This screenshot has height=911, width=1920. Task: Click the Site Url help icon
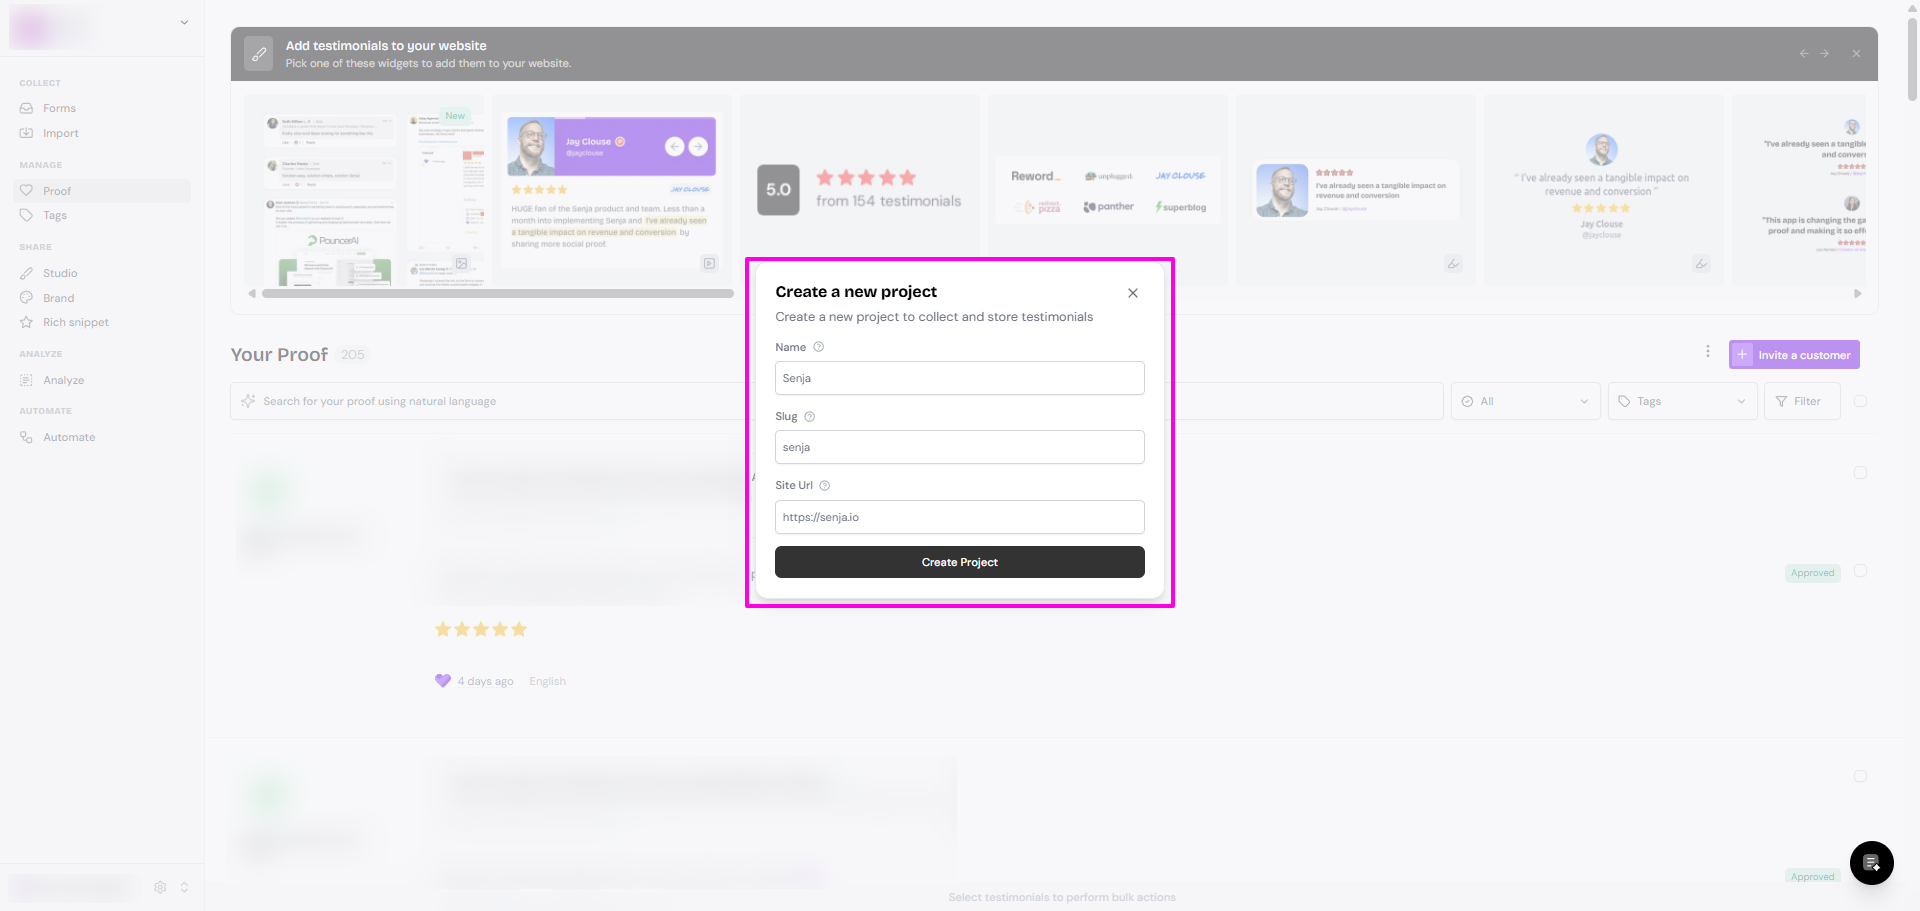[x=824, y=486]
